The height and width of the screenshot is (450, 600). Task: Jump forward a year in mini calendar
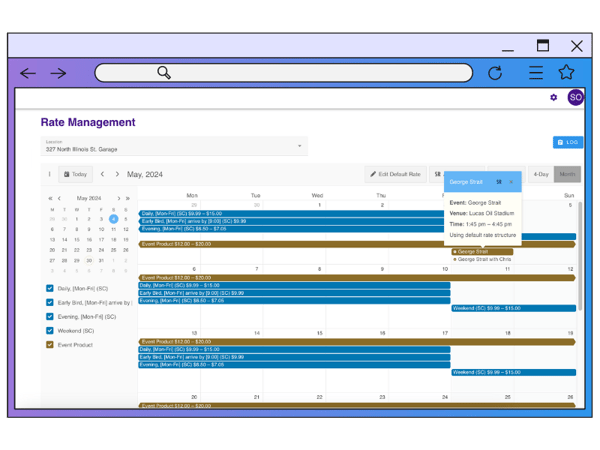[128, 198]
